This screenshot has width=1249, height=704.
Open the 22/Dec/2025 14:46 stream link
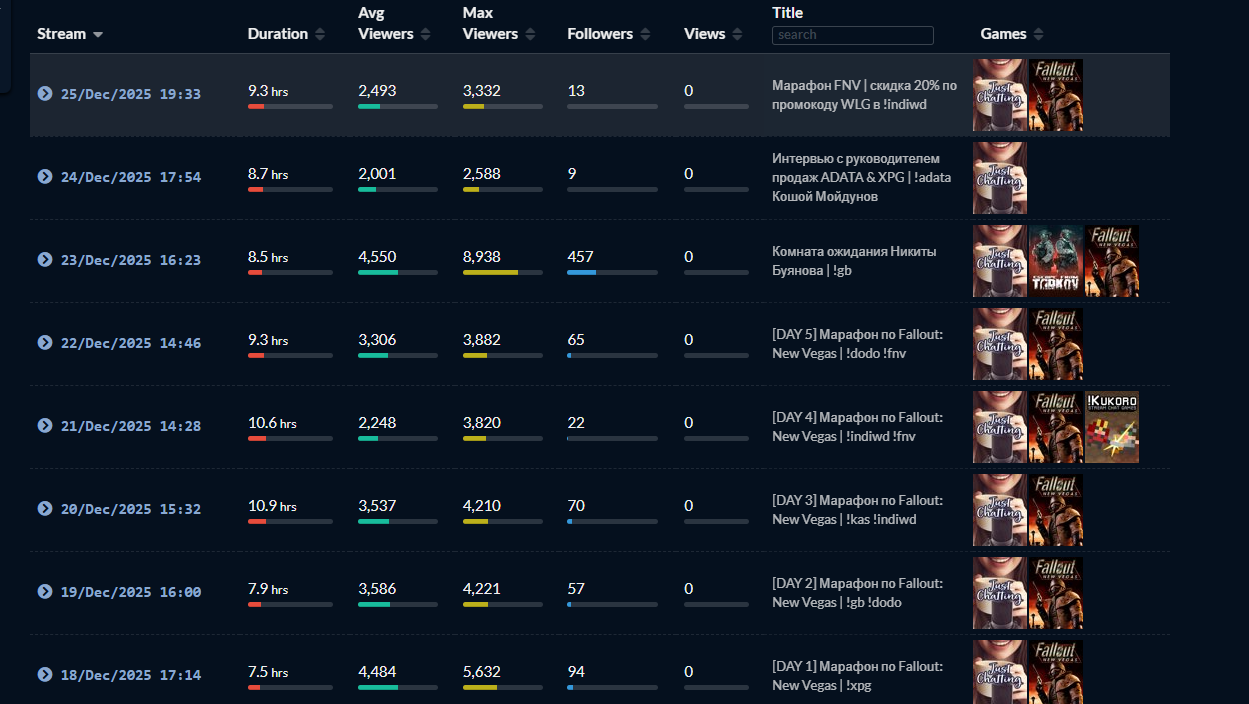(131, 343)
